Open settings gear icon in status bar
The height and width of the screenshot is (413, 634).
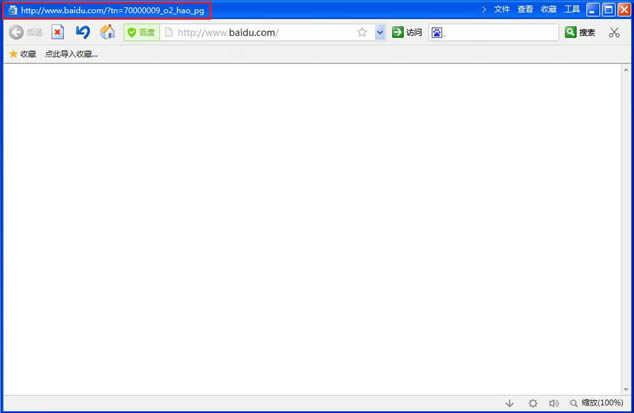coord(533,403)
